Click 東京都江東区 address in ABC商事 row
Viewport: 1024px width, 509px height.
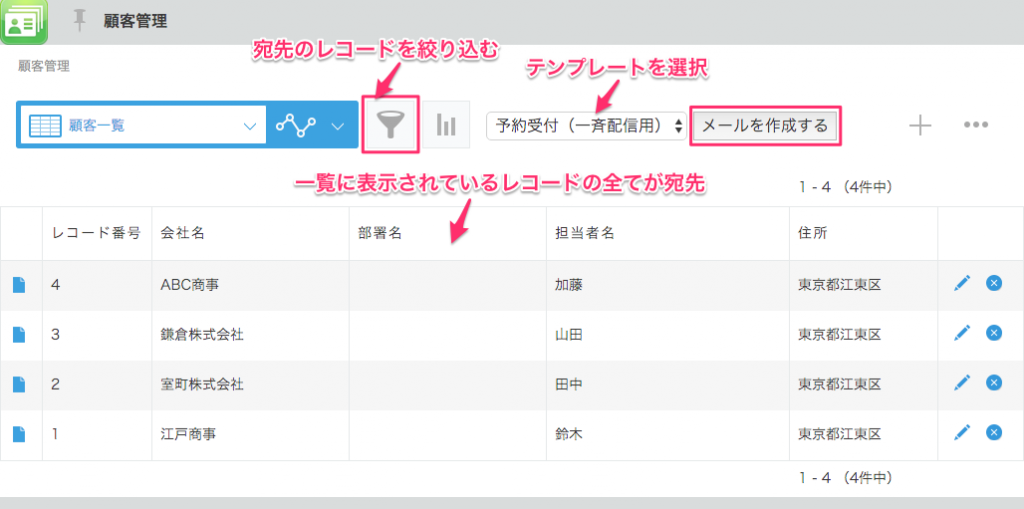(x=840, y=285)
